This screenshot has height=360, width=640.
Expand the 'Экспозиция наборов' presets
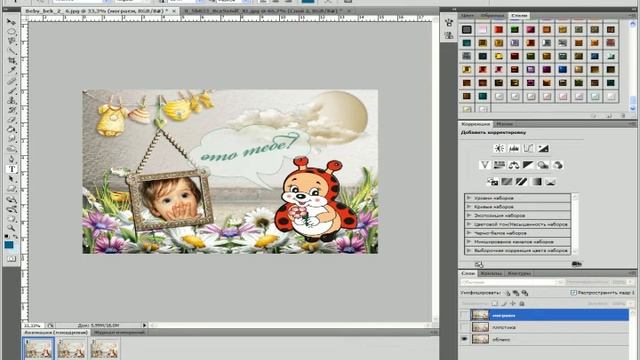pyautogui.click(x=469, y=215)
